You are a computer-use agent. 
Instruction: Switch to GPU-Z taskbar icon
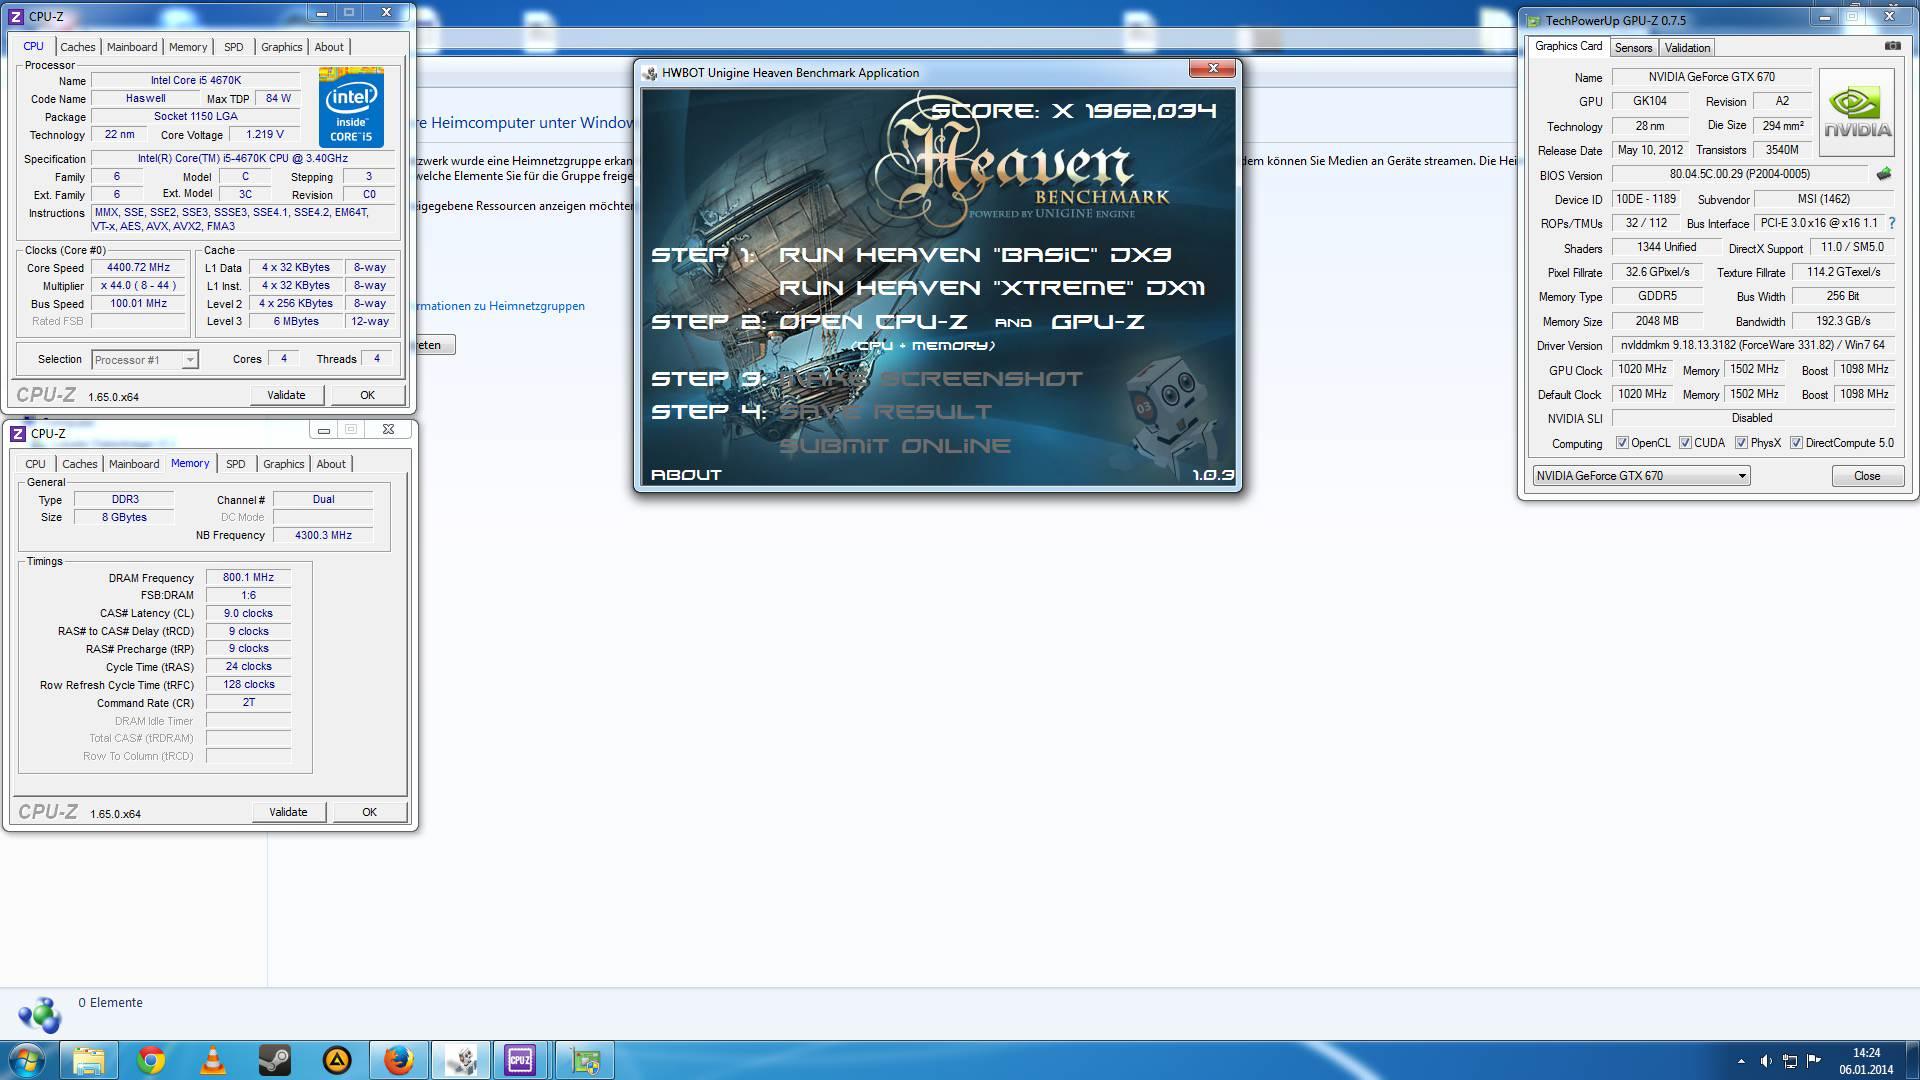584,1060
